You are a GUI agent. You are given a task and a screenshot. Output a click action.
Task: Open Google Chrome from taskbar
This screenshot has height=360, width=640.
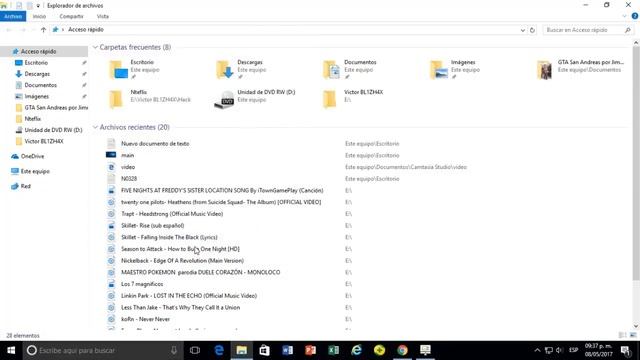[402, 351]
